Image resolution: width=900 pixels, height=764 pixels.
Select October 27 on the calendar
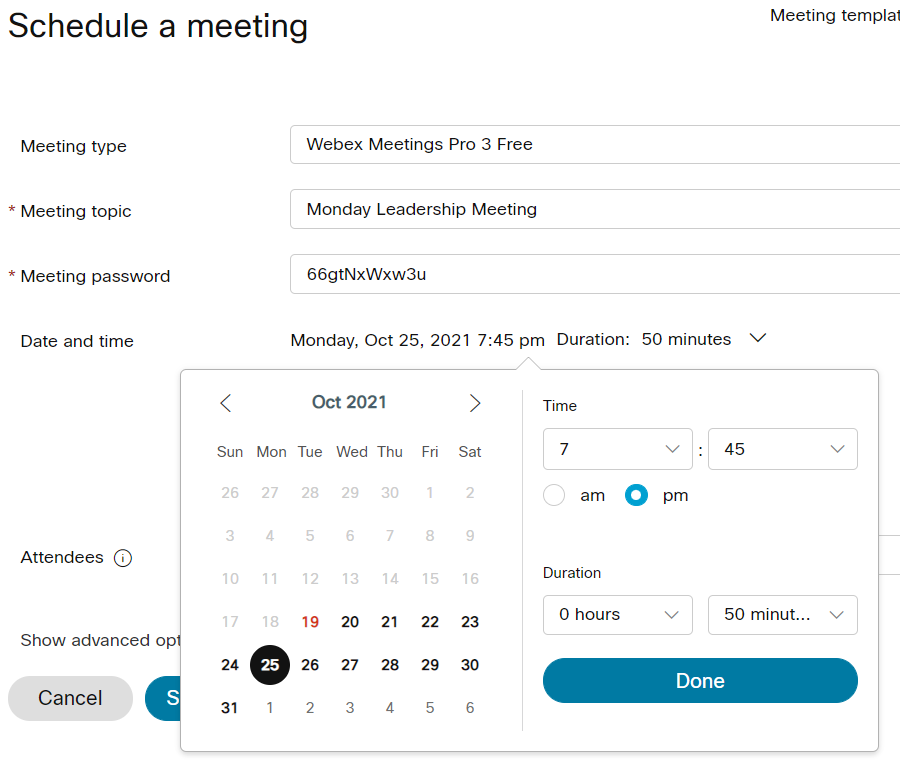349,664
